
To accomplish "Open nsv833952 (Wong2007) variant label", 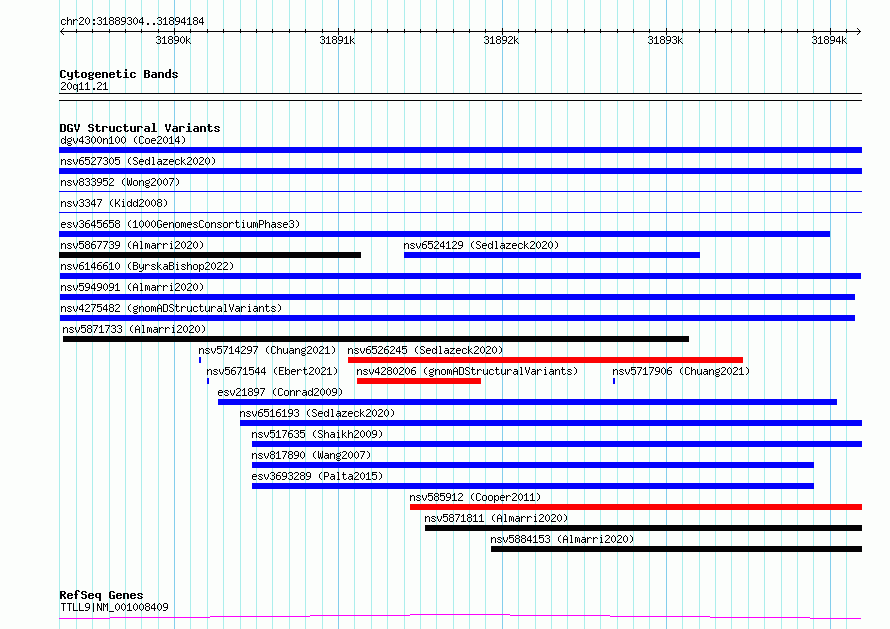I will coord(120,182).
